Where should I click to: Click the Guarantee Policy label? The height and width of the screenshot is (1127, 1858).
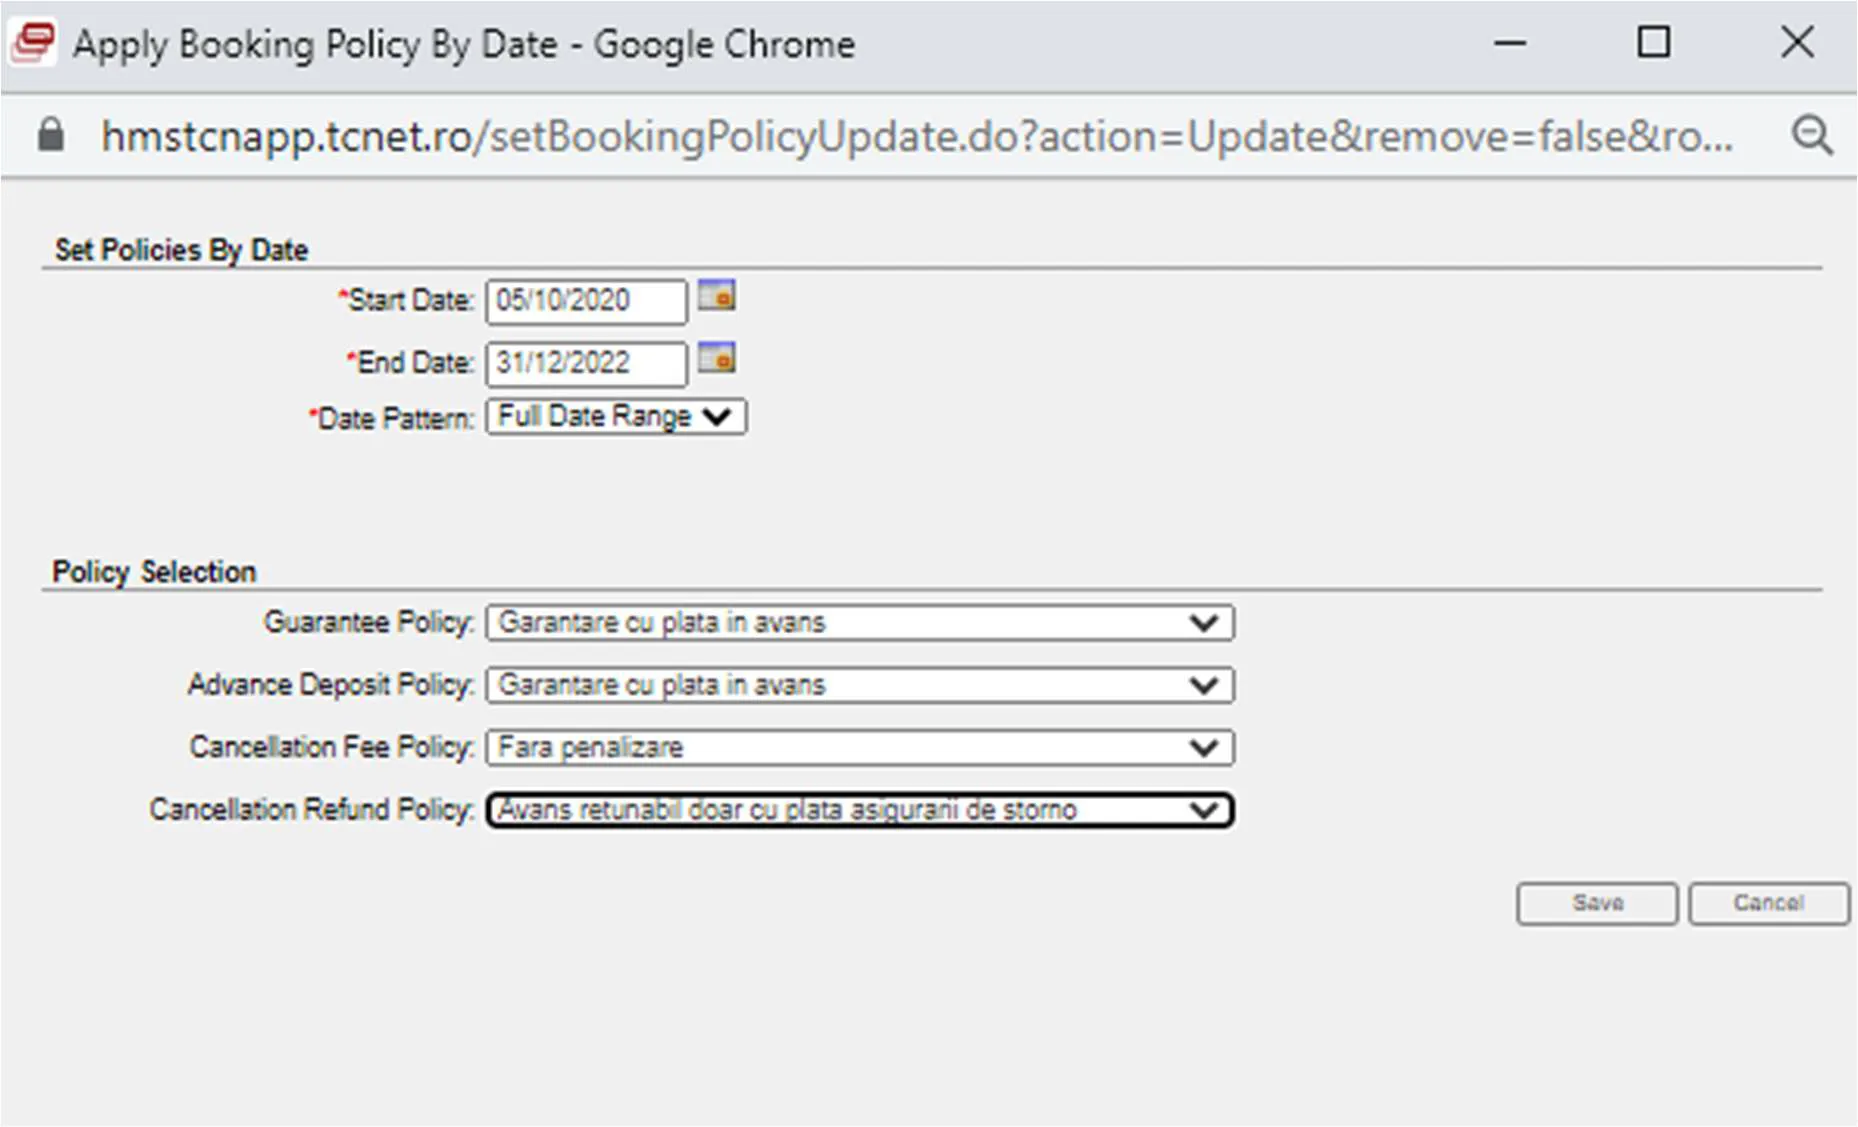pos(369,622)
